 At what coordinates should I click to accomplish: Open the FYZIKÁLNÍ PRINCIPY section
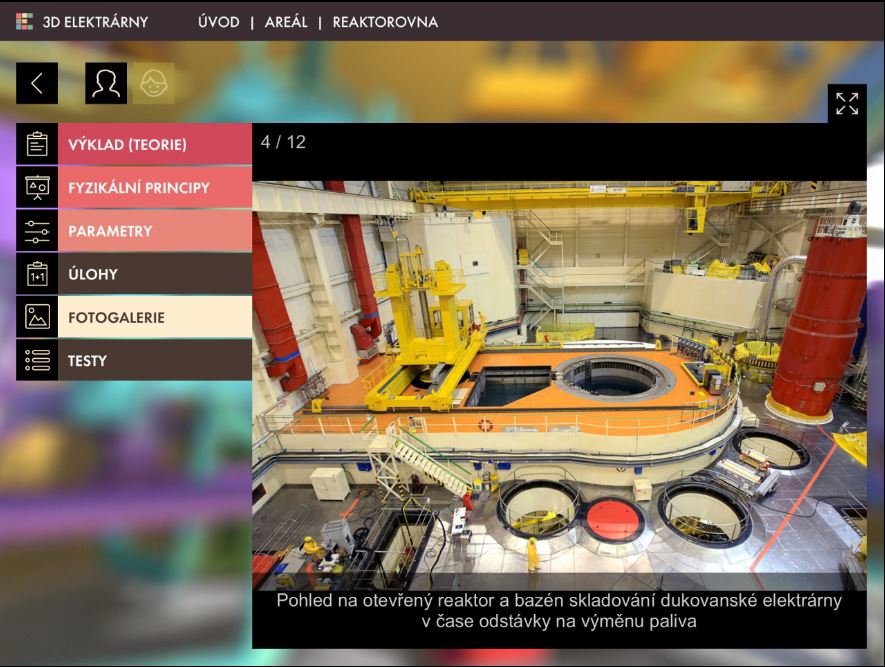(x=155, y=187)
